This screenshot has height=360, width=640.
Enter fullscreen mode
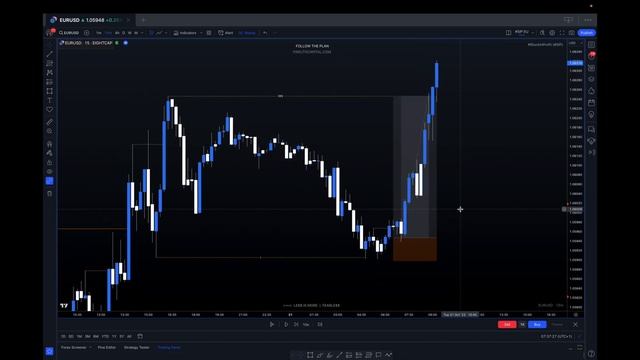coord(562,33)
